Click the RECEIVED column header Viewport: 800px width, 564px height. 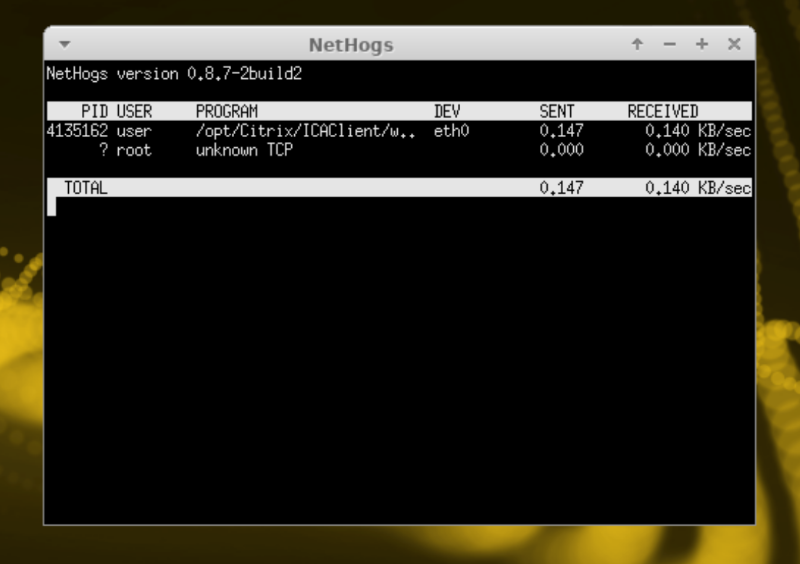click(662, 111)
